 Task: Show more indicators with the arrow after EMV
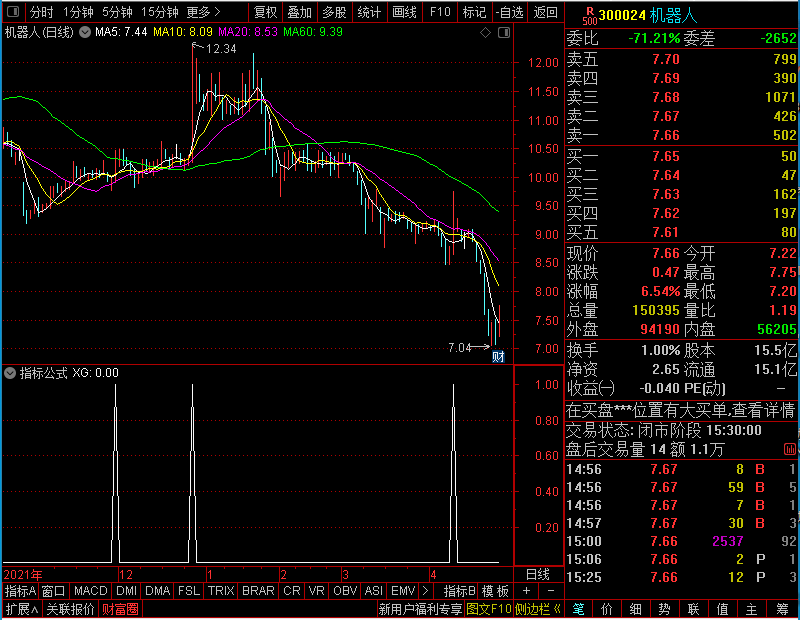click(x=426, y=591)
